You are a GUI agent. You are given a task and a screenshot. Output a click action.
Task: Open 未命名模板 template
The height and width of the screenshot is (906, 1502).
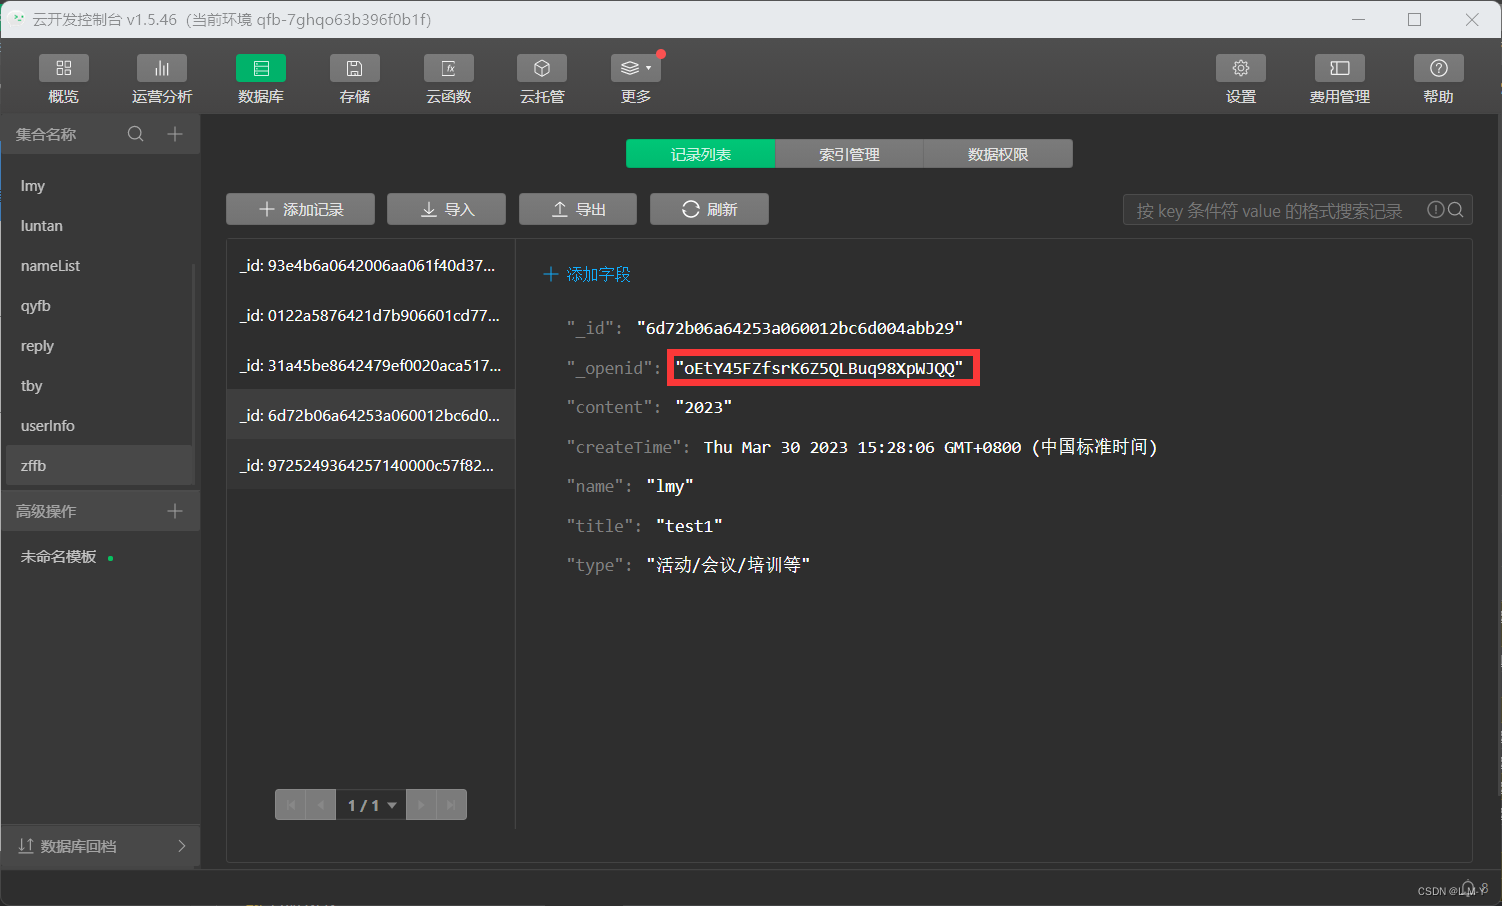[x=59, y=557]
